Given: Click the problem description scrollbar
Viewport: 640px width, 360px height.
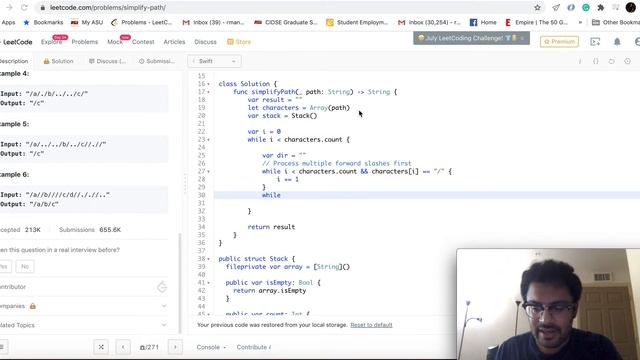Looking at the screenshot, I should pos(180,283).
